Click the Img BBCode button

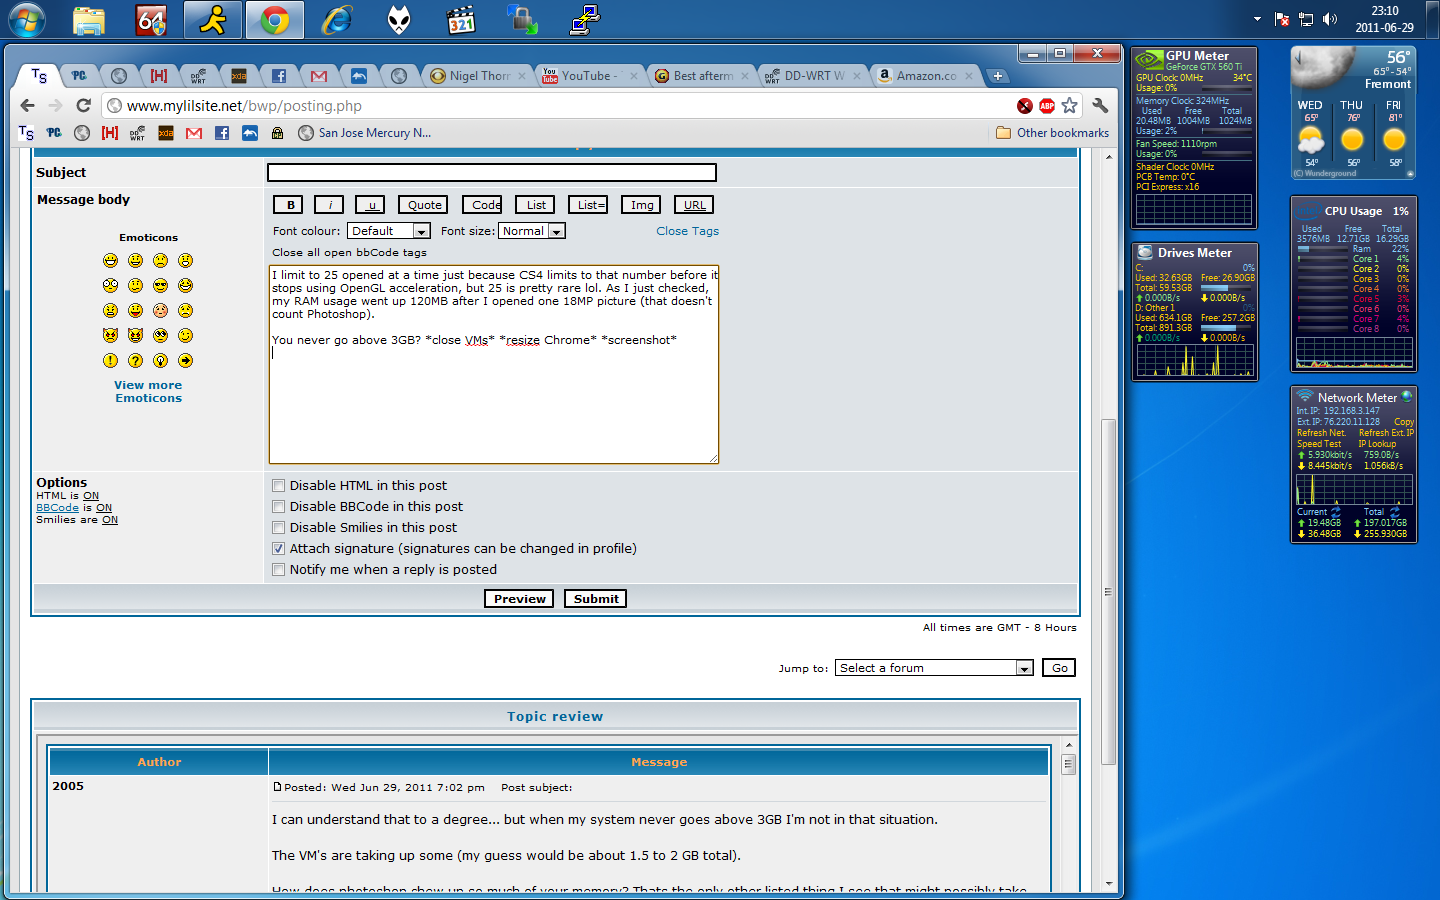click(642, 205)
